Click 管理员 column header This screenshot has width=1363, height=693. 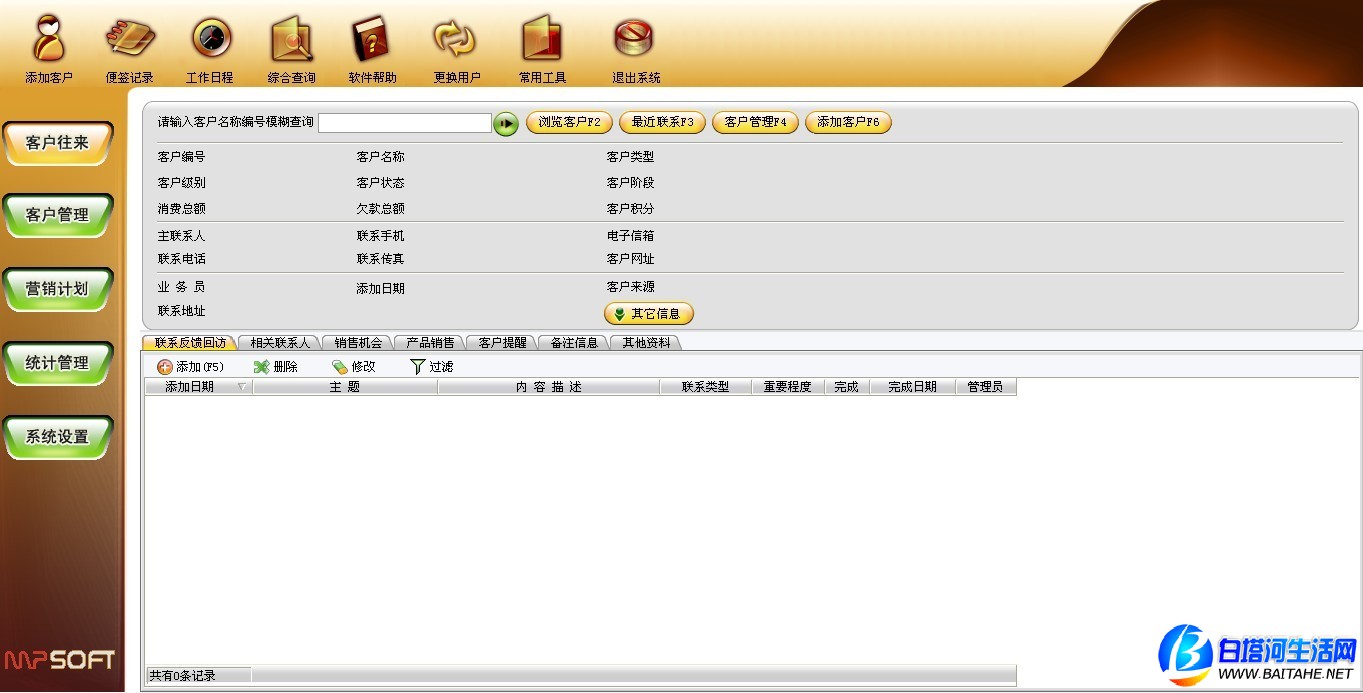point(986,387)
